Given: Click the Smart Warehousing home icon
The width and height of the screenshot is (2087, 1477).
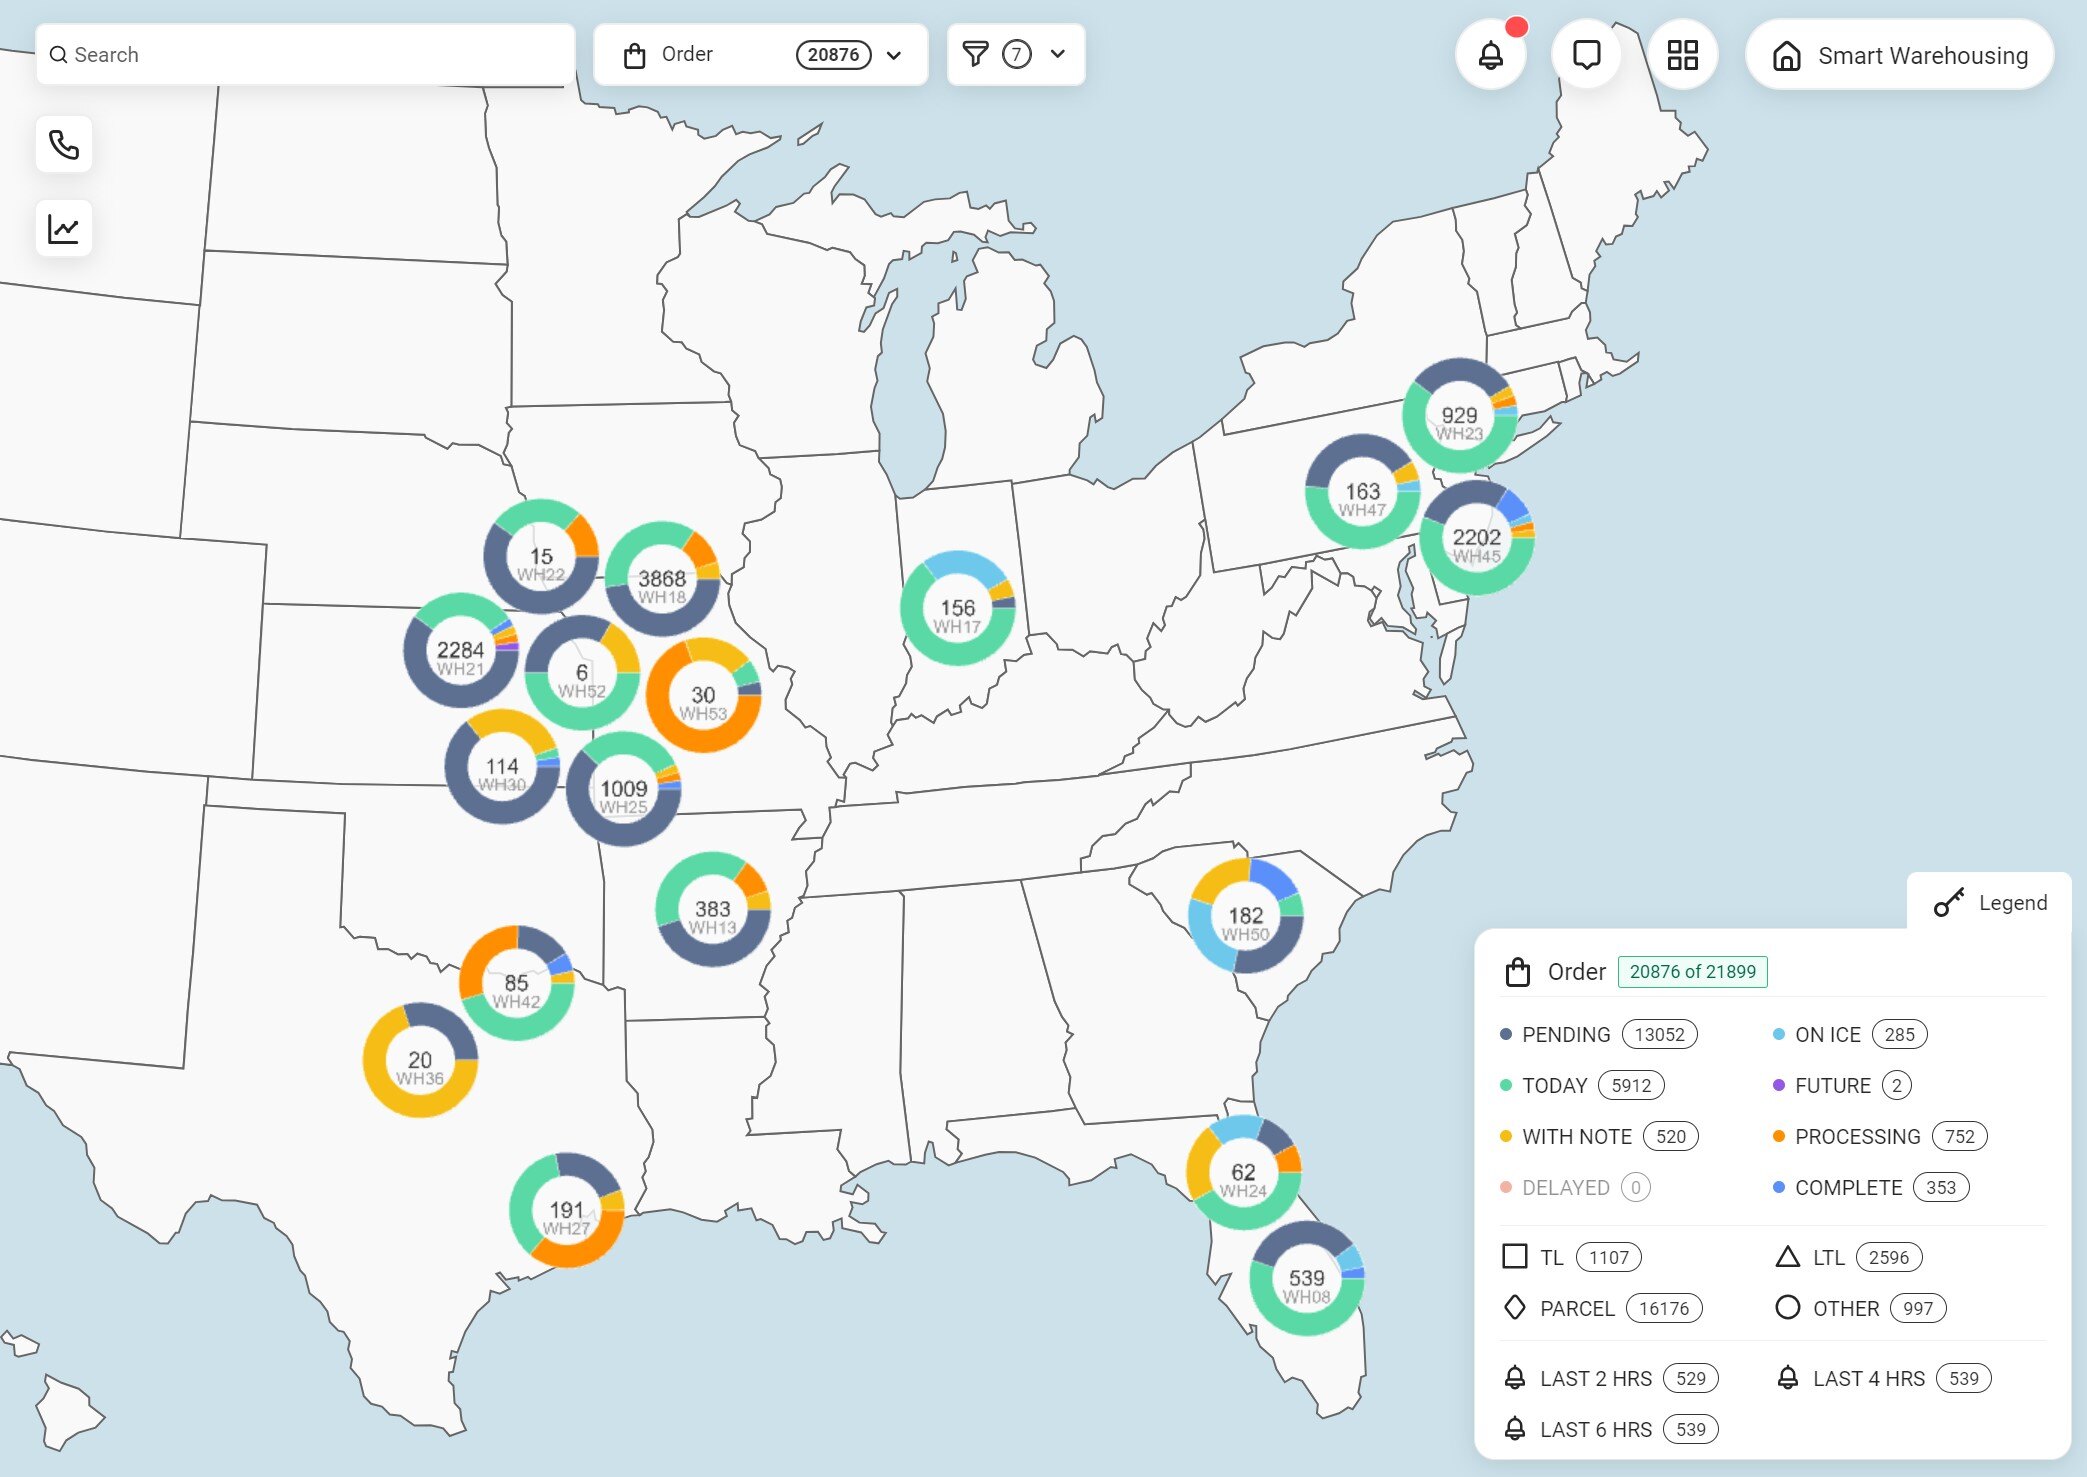Looking at the screenshot, I should (1786, 56).
